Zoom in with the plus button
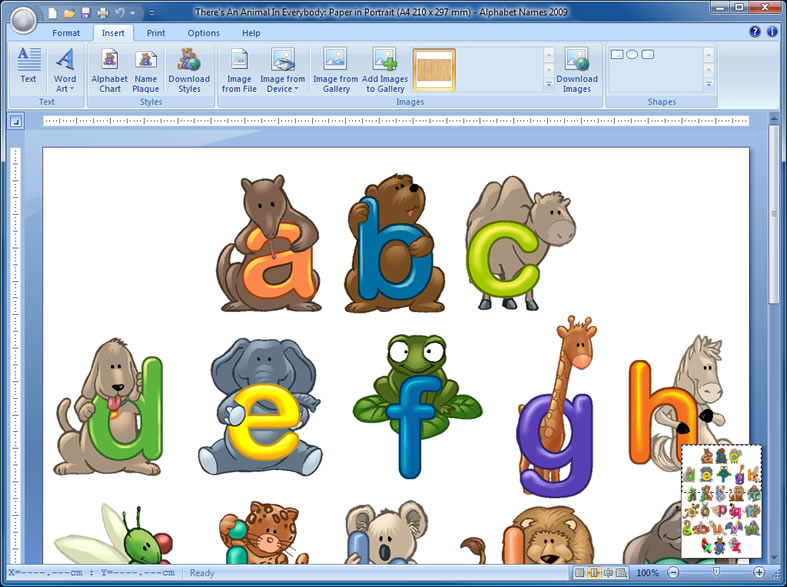The image size is (787, 587). 759,572
